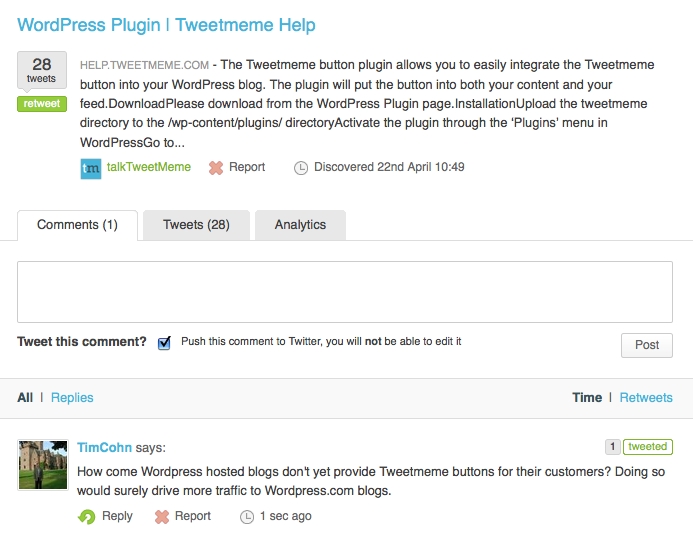Click the red X icon on TimCohn's comment
The width and height of the screenshot is (693, 540).
(x=162, y=517)
